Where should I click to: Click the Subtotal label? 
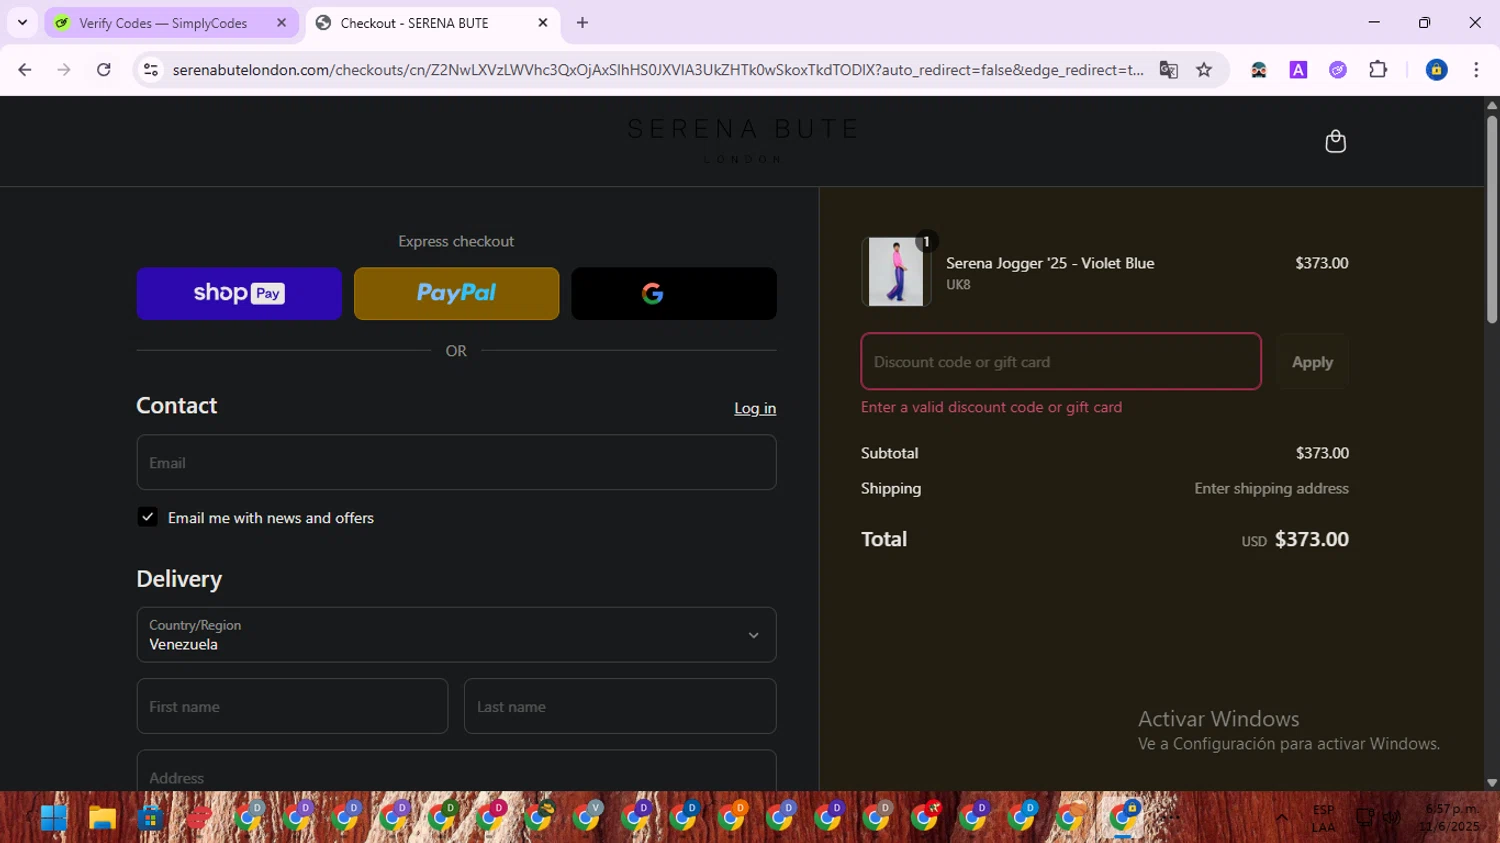890,453
